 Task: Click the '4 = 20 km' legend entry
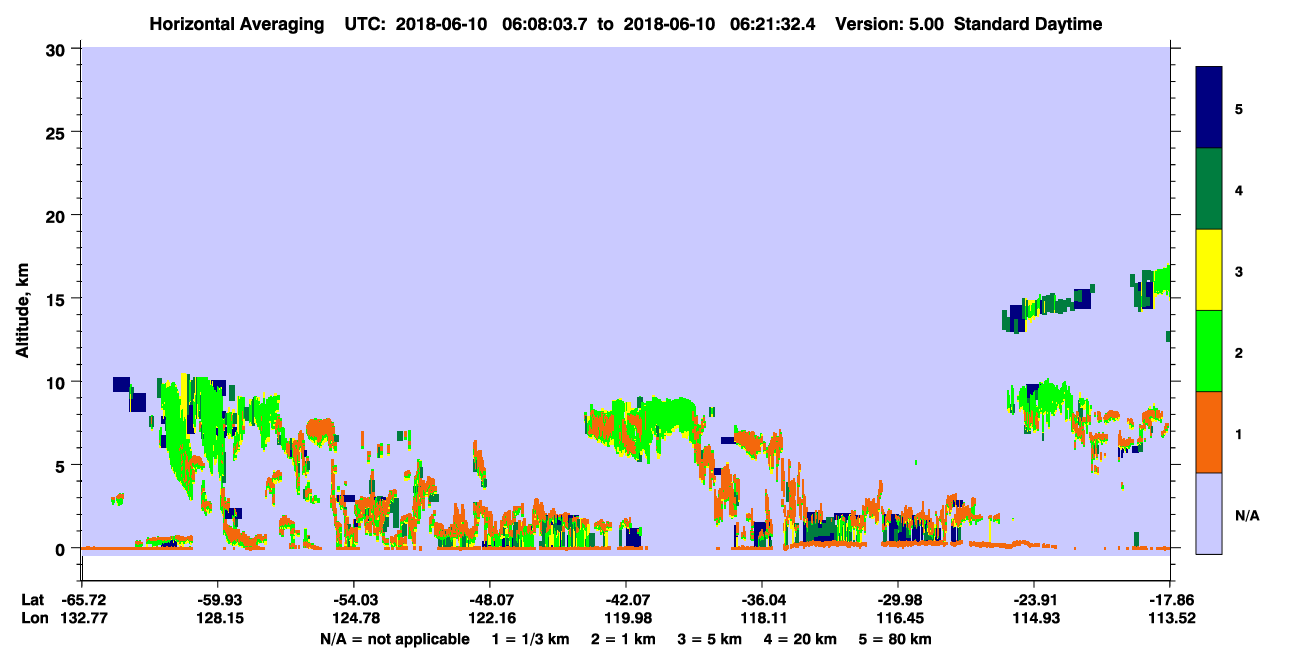802,639
